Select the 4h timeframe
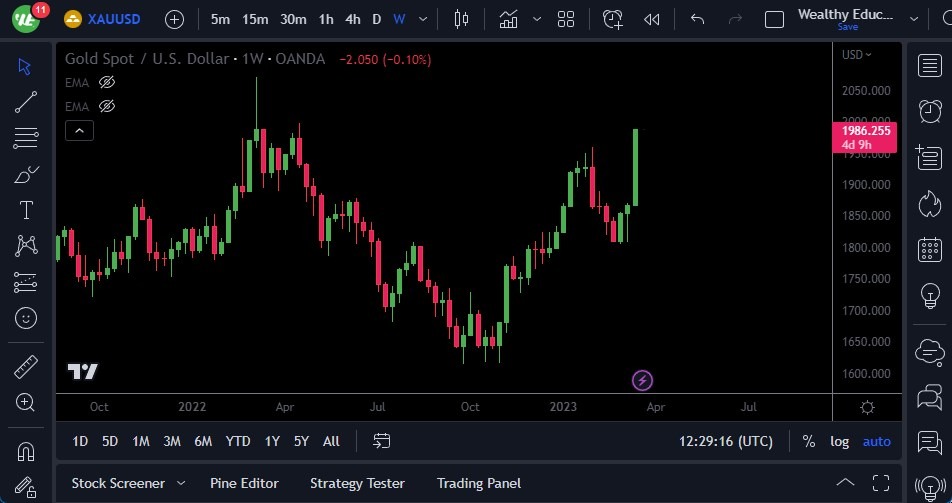 coord(352,19)
